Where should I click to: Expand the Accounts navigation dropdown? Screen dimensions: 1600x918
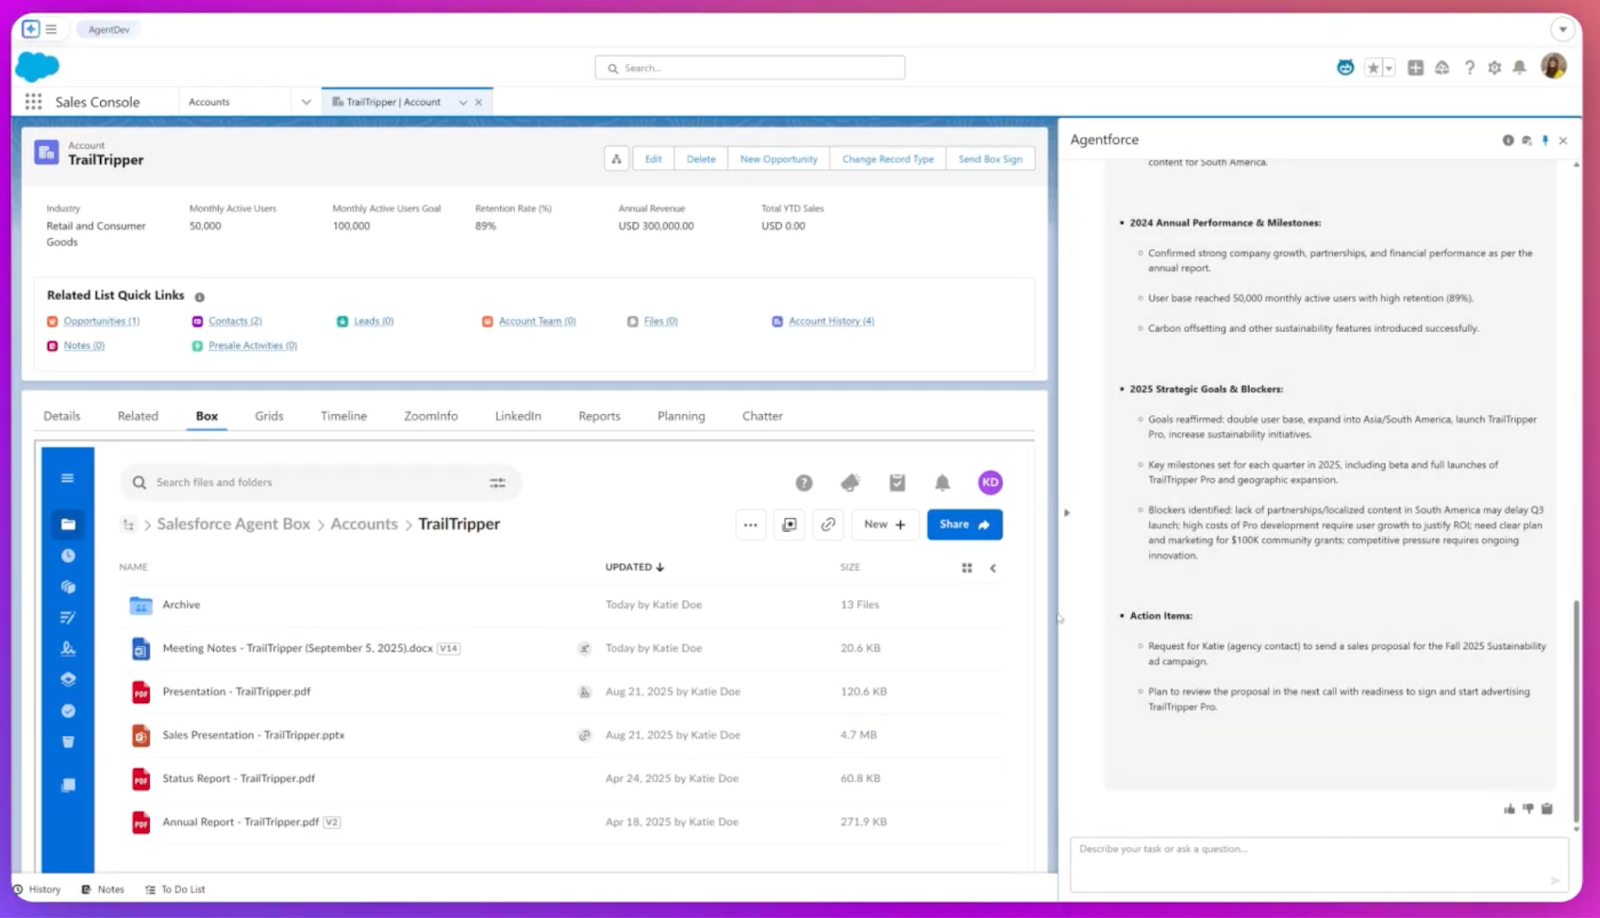(x=306, y=102)
